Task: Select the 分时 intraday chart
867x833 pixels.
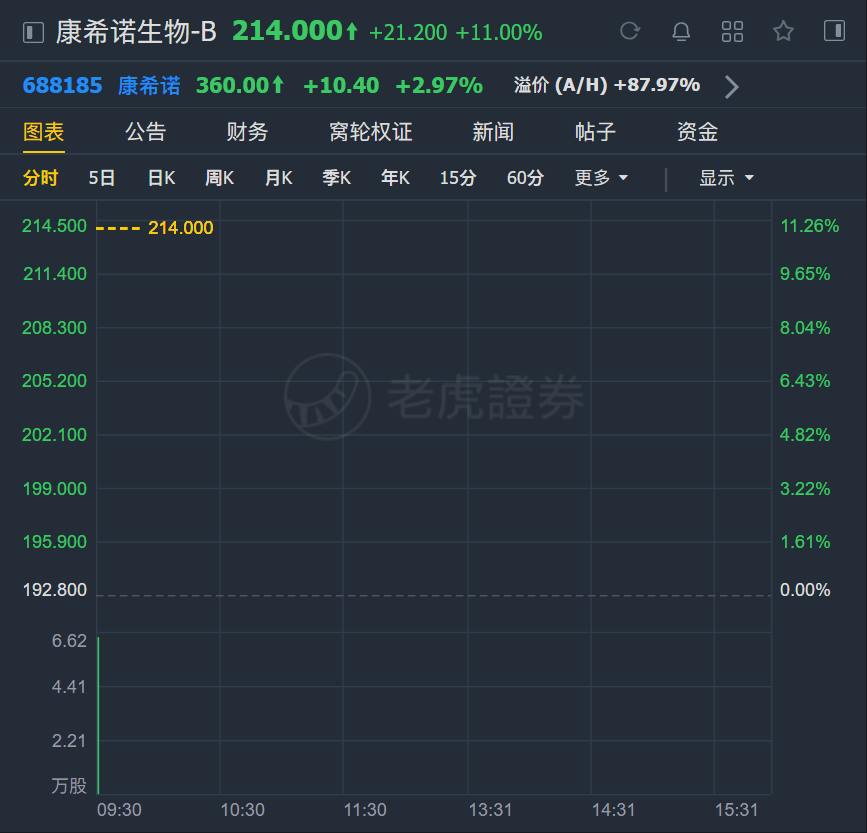Action: pos(40,178)
